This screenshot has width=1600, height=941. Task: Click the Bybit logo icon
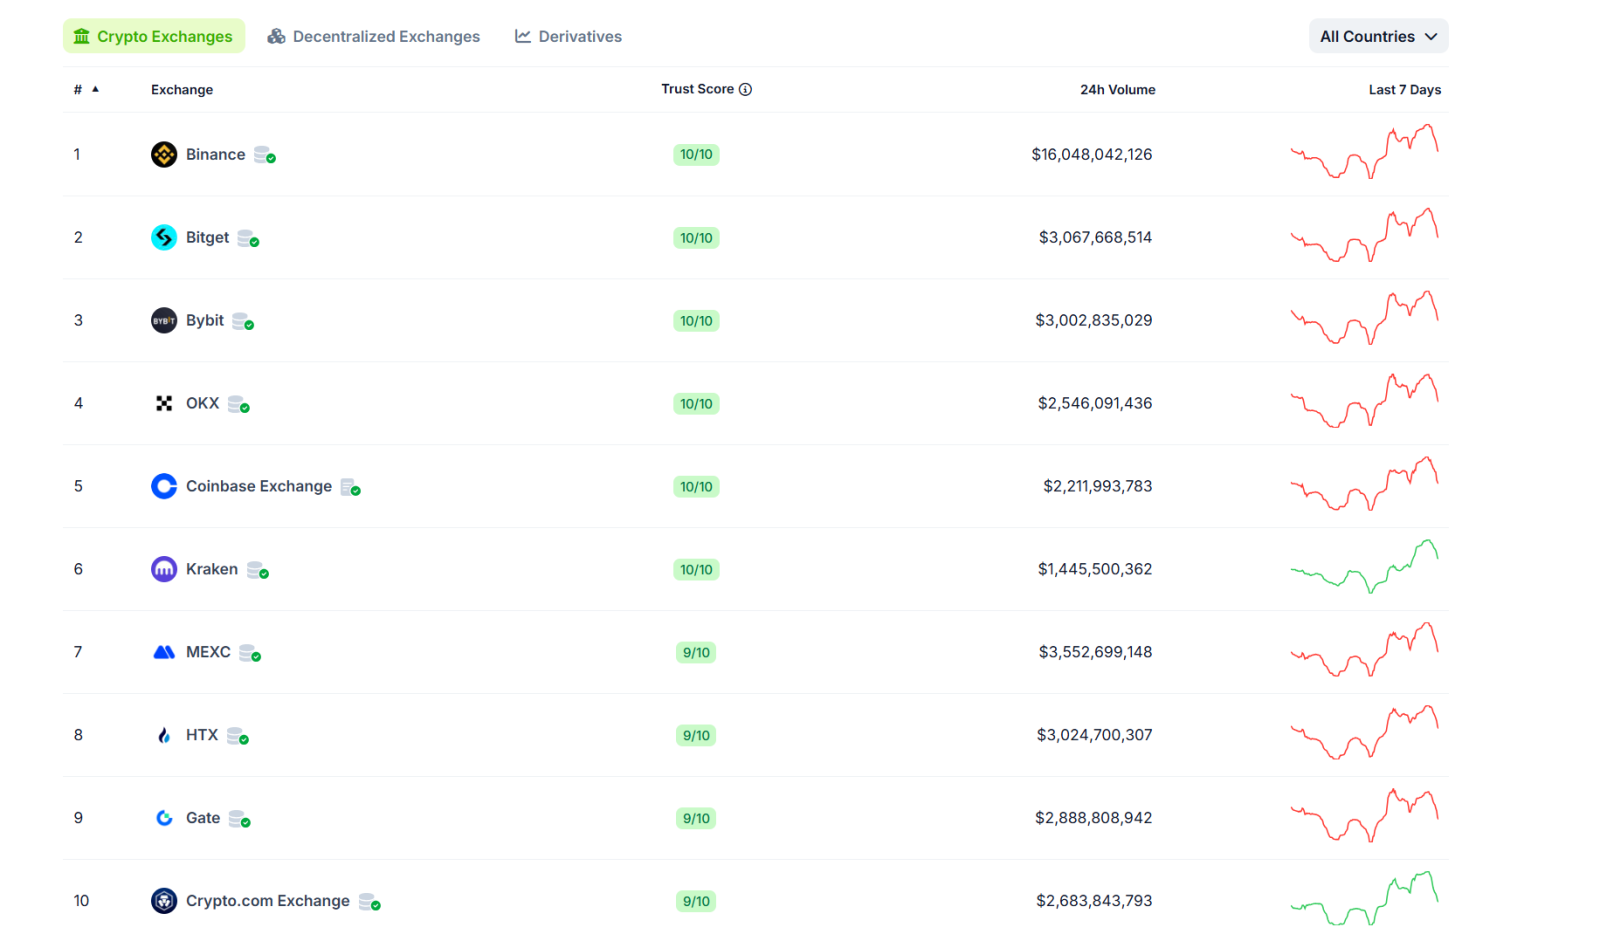(164, 320)
